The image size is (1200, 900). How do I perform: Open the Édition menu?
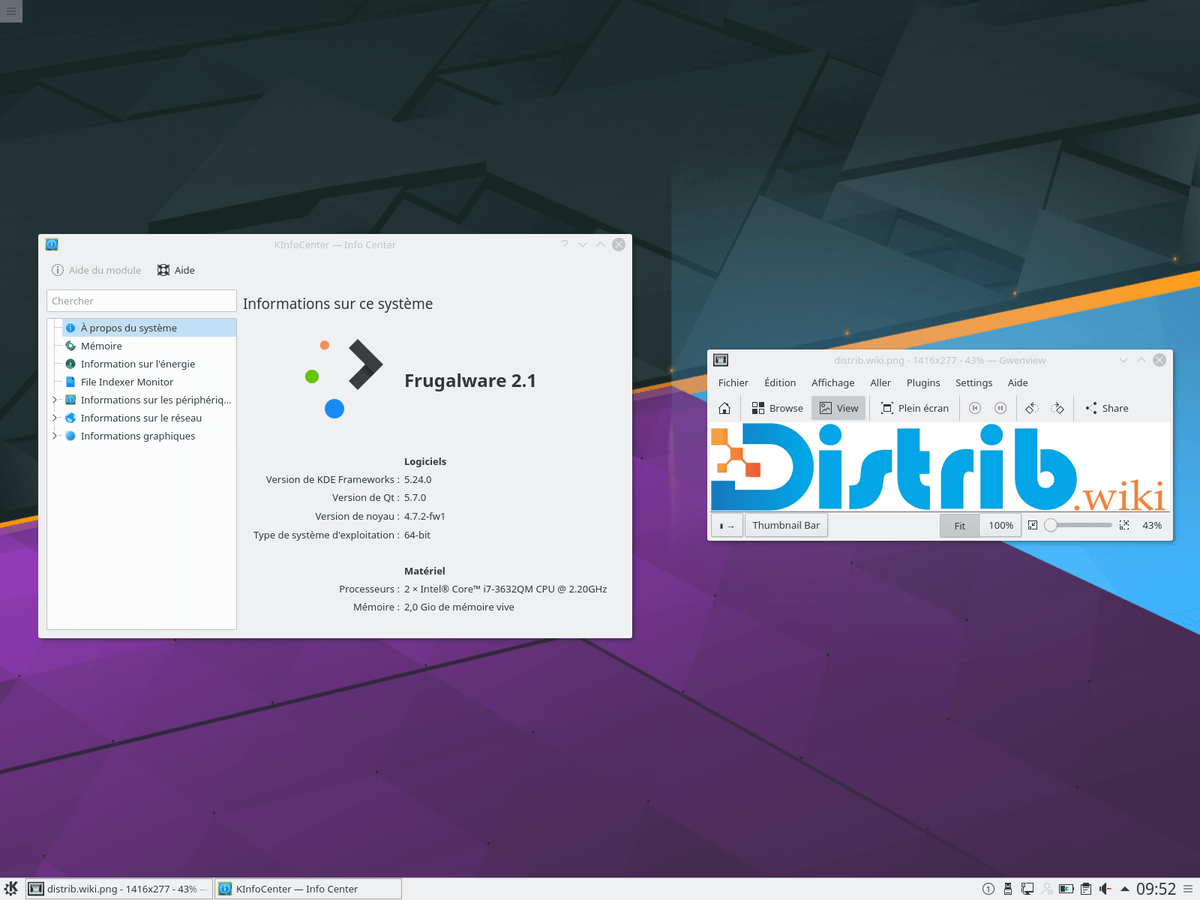click(780, 383)
